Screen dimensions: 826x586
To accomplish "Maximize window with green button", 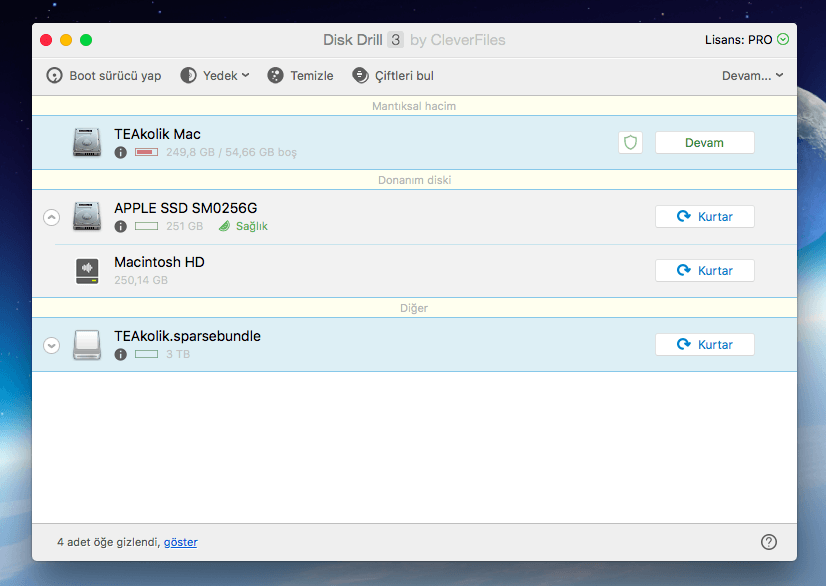I will pos(86,40).
